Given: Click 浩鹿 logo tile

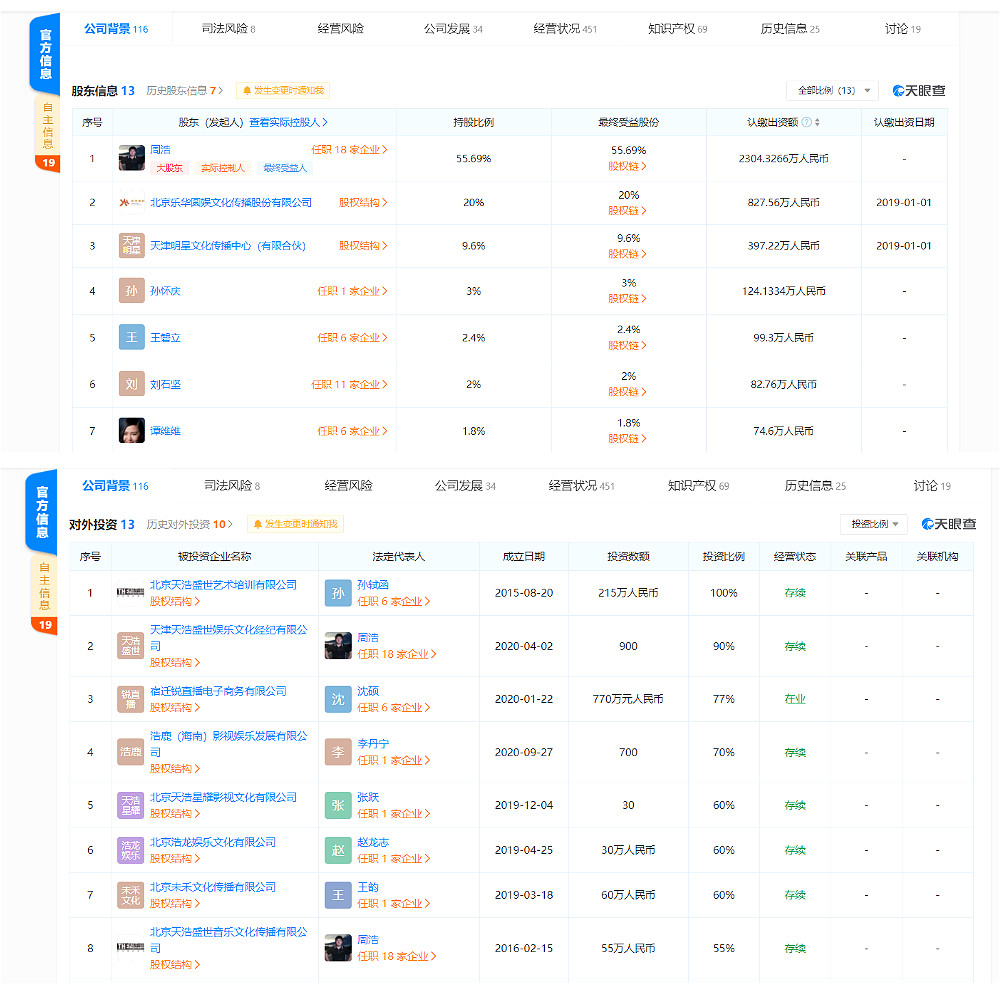Looking at the screenshot, I should coord(130,752).
